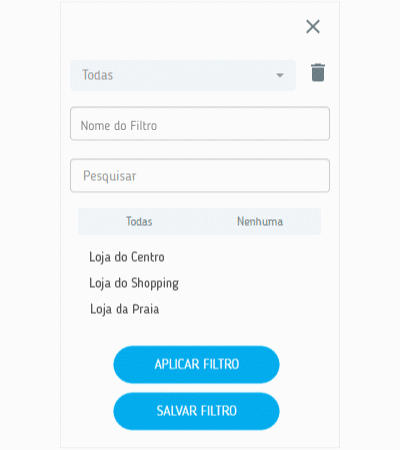Pick Loja do Centro from the store list
The width and height of the screenshot is (400, 450).
coord(127,257)
